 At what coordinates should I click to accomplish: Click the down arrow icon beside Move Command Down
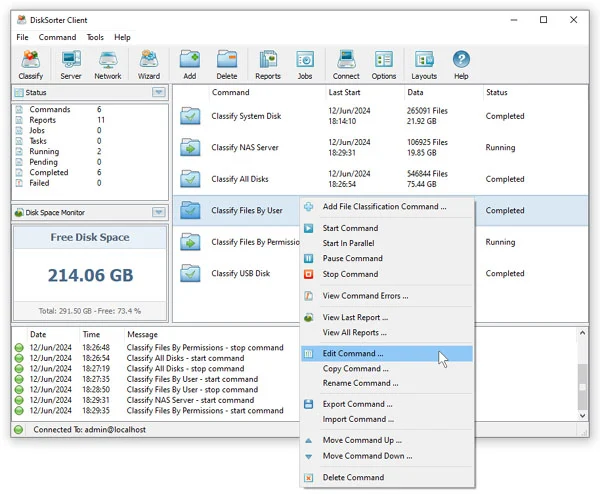tap(308, 456)
